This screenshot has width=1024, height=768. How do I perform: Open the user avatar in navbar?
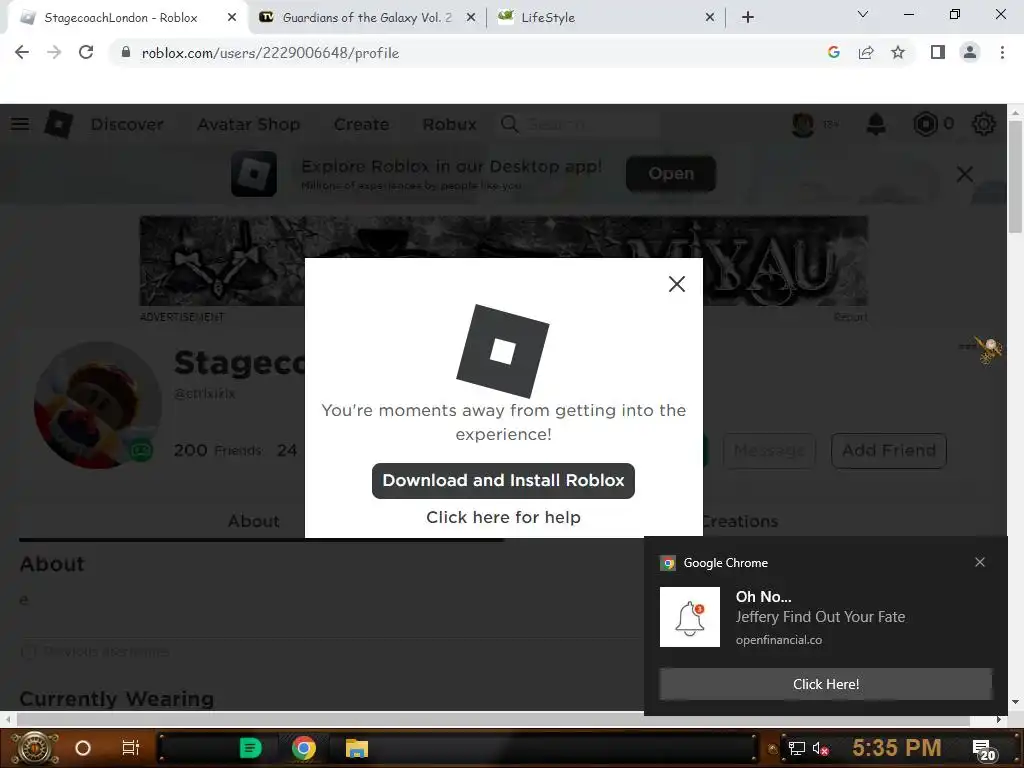803,124
